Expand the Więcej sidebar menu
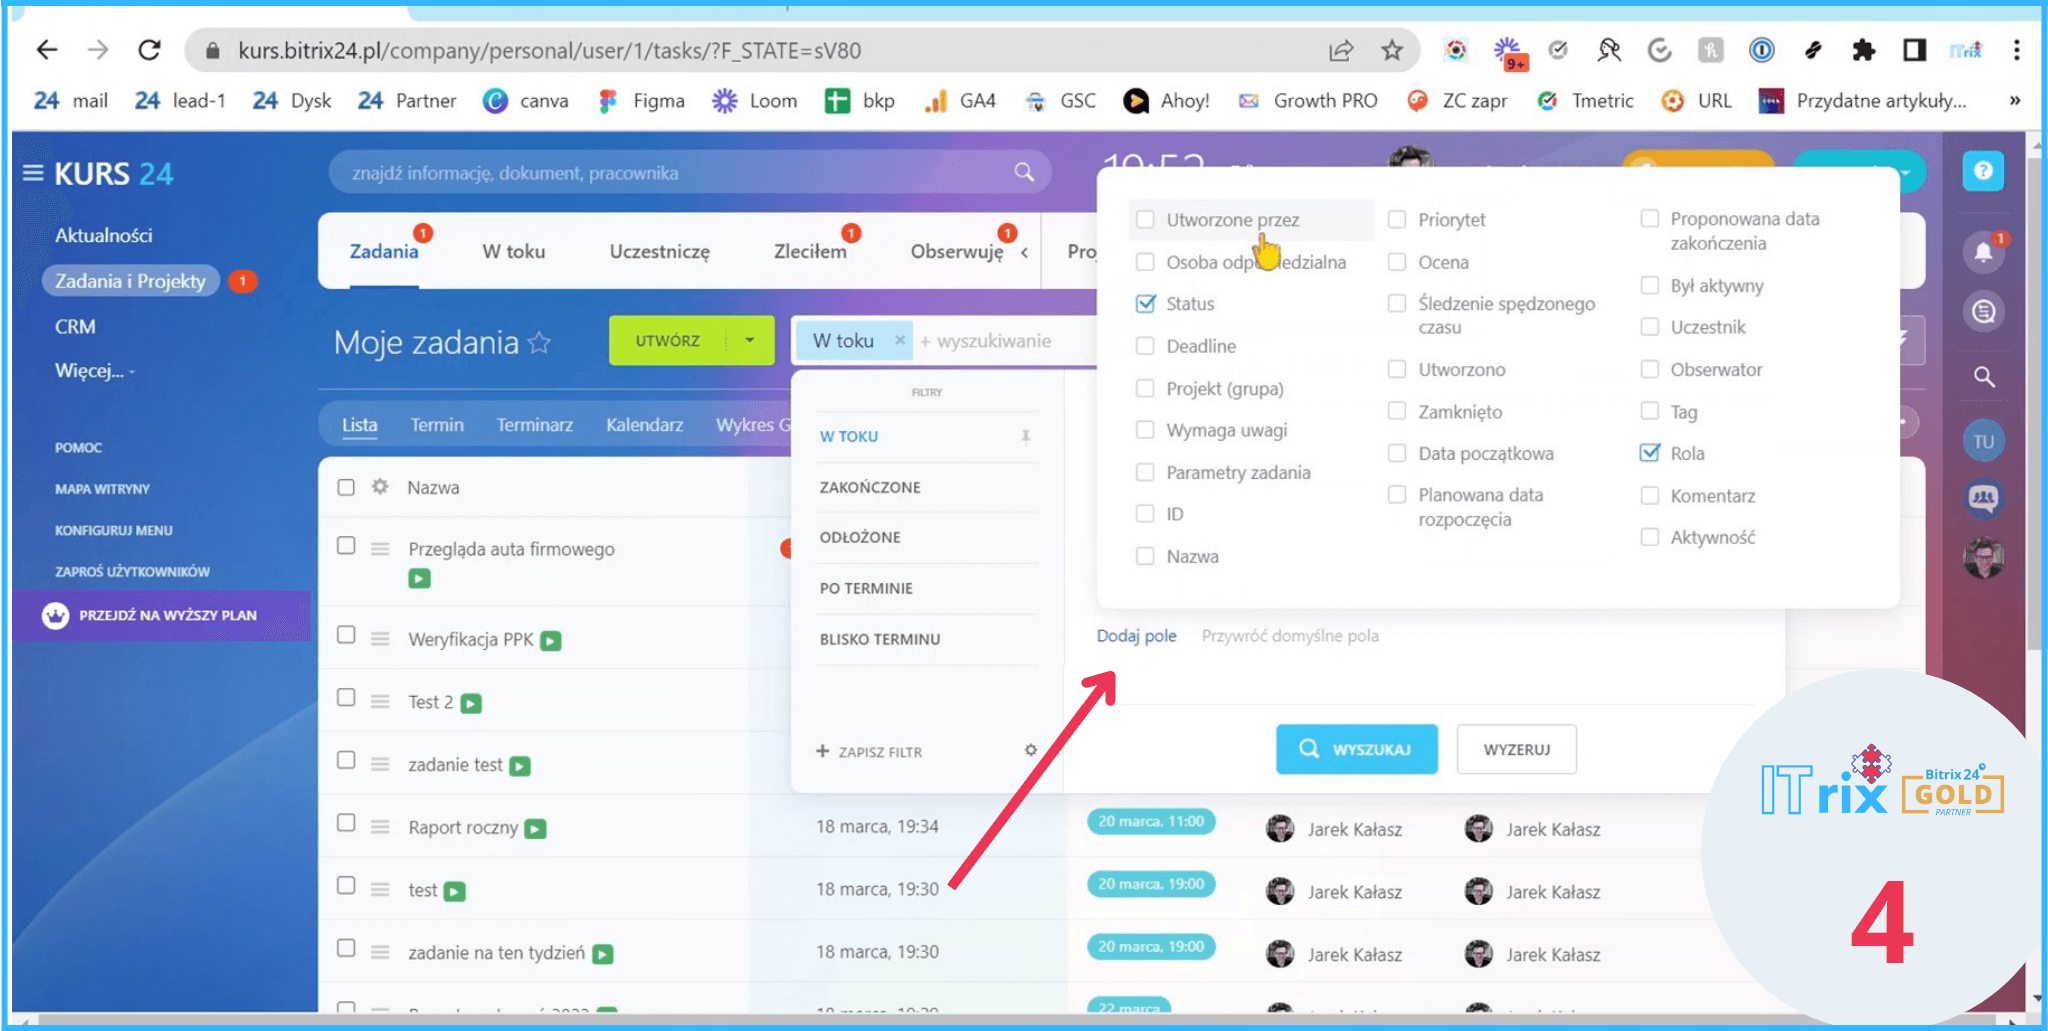This screenshot has width=2048, height=1031. (94, 371)
